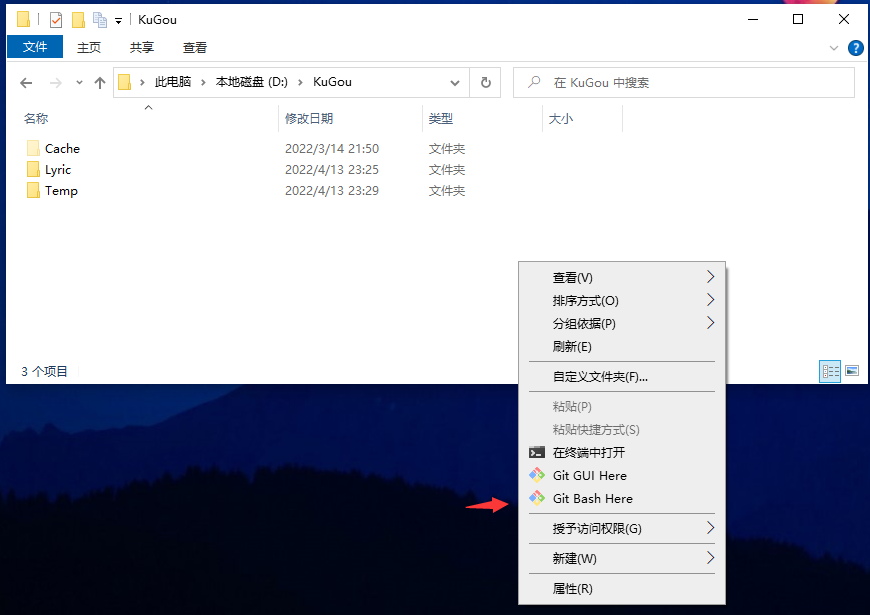The image size is (870, 615).
Task: Switch to details view in status bar
Action: pyautogui.click(x=830, y=371)
